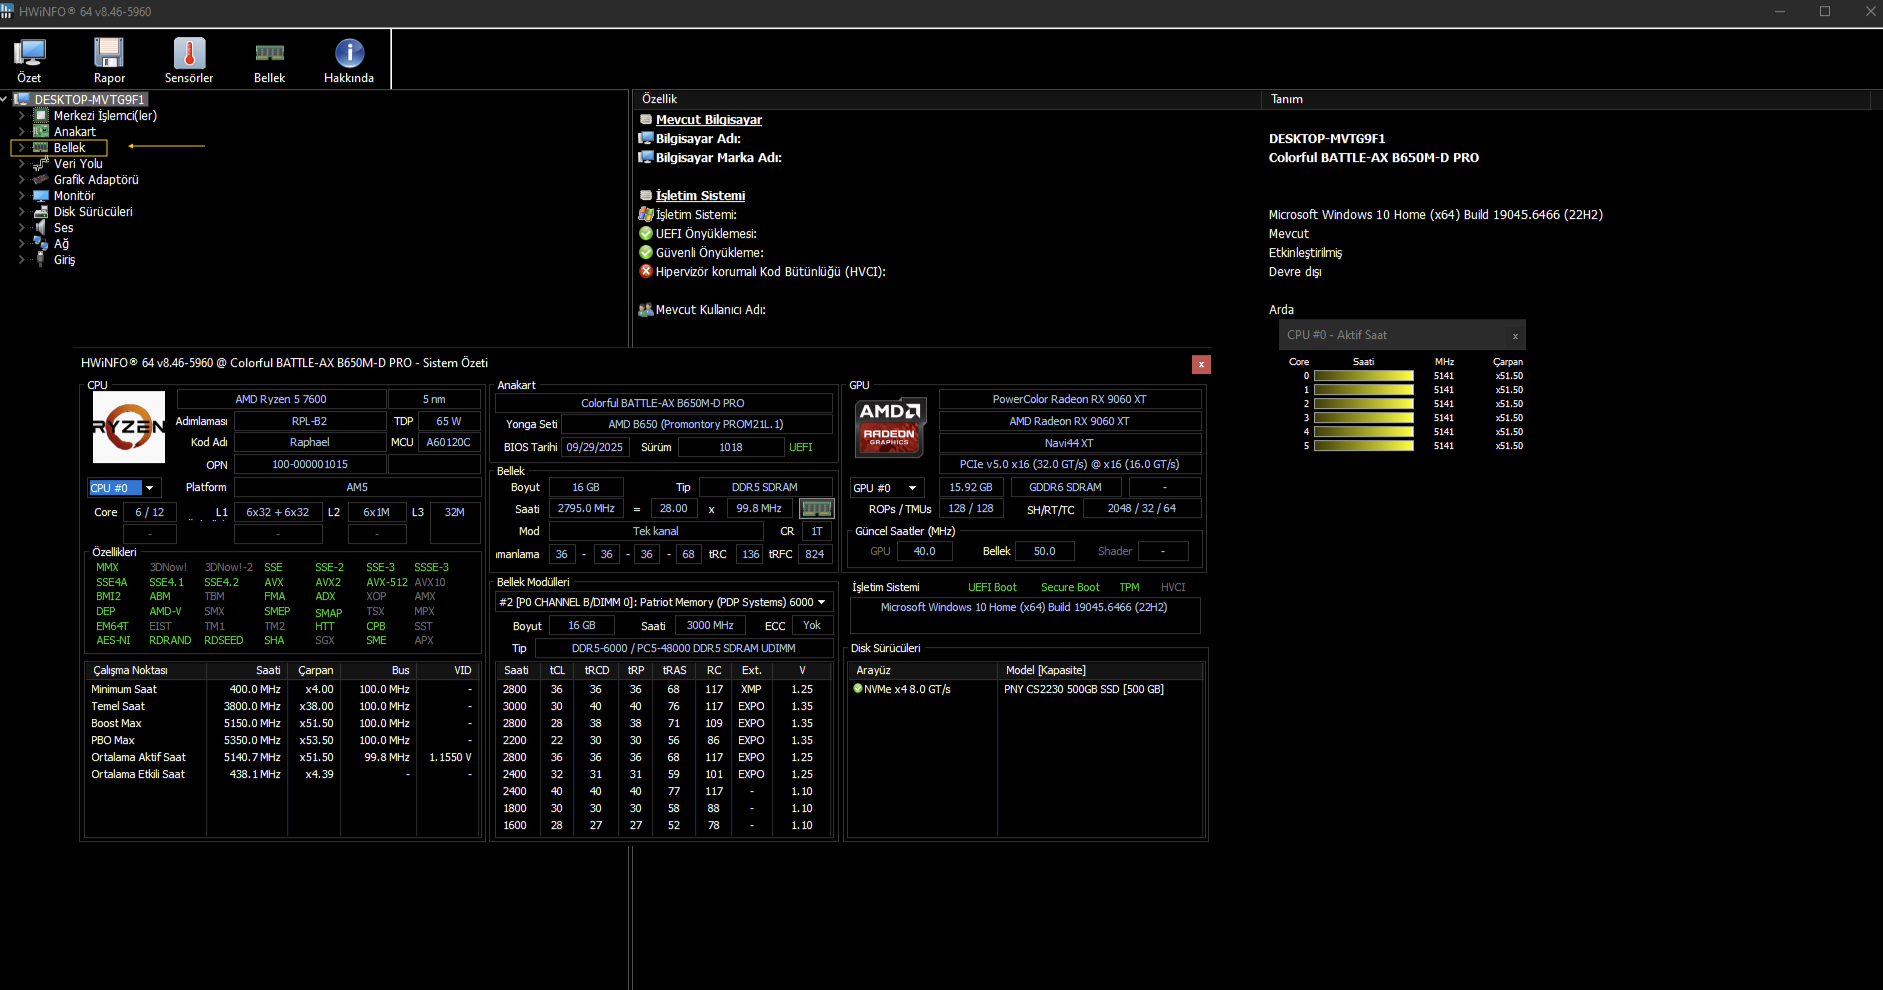Select the Anakart motherboard tree icon
Viewport: 1883px width, 990px height.
pos(41,132)
